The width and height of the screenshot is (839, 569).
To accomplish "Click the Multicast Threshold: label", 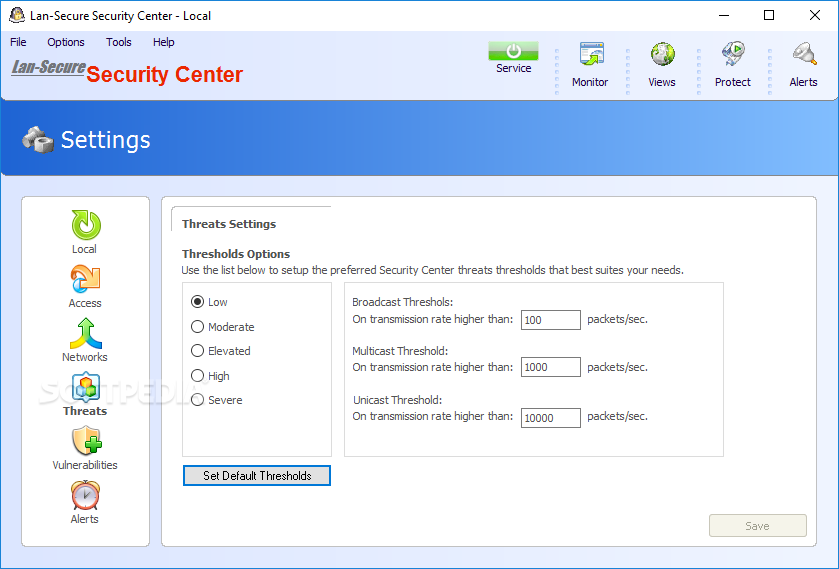I will [x=400, y=351].
